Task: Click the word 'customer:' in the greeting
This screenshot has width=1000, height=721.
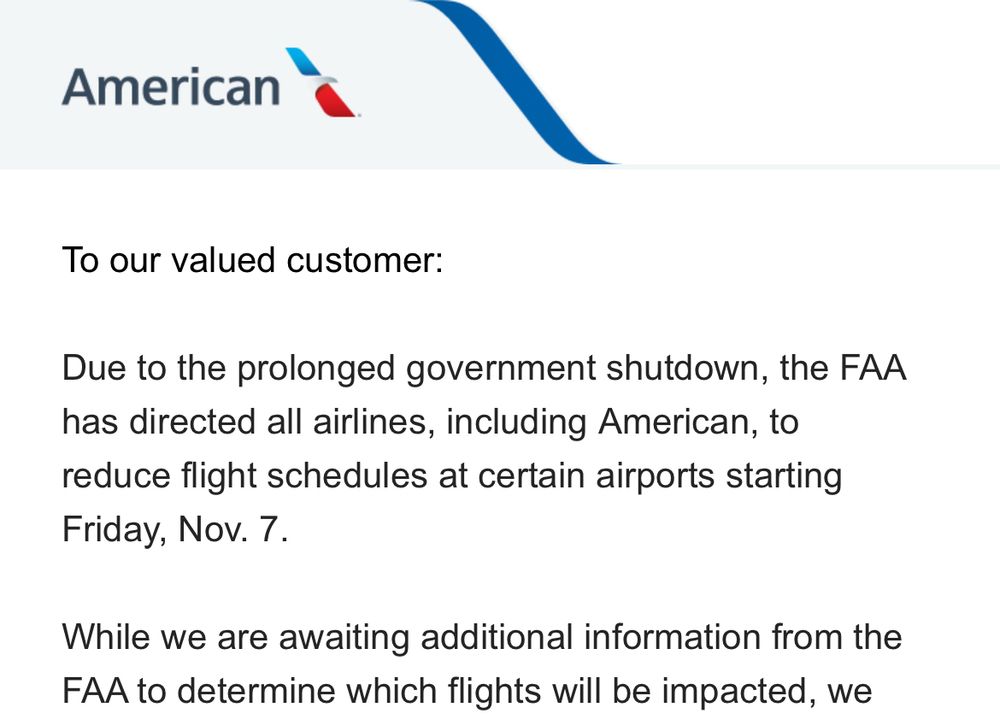Action: pos(365,260)
